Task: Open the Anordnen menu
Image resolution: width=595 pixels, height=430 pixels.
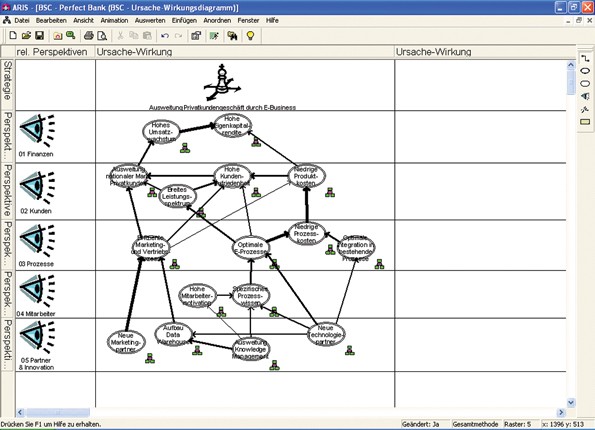Action: (217, 20)
